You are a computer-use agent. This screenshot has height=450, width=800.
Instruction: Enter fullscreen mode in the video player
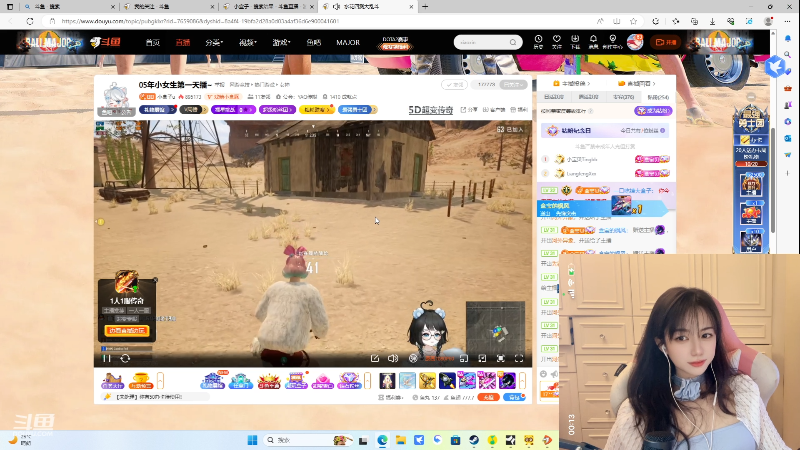point(519,359)
